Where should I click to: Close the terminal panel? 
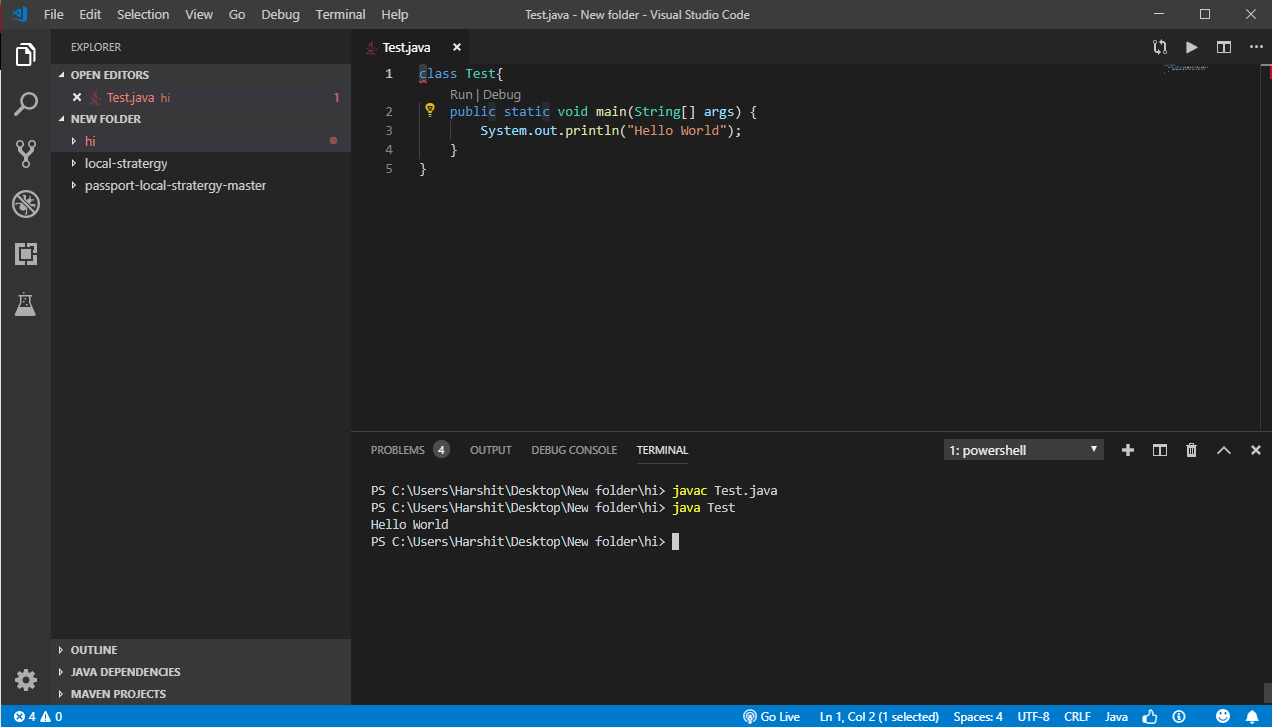[1255, 450]
